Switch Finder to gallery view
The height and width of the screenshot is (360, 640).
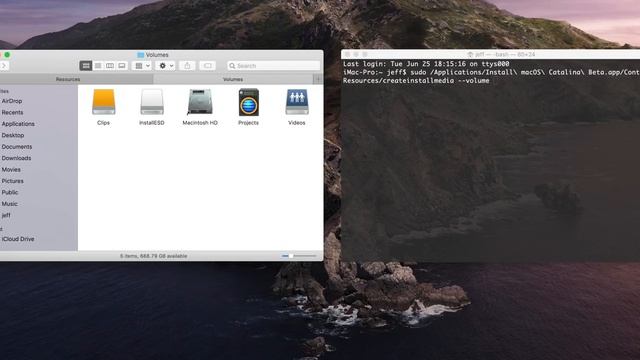(122, 66)
